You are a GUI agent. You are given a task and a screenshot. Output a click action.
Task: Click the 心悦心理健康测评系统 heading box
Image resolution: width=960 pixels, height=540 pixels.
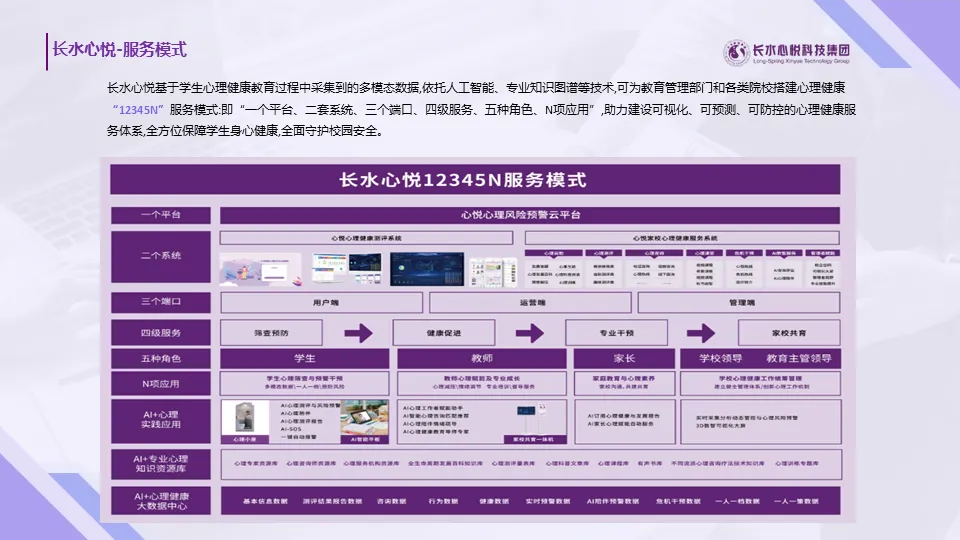(366, 238)
